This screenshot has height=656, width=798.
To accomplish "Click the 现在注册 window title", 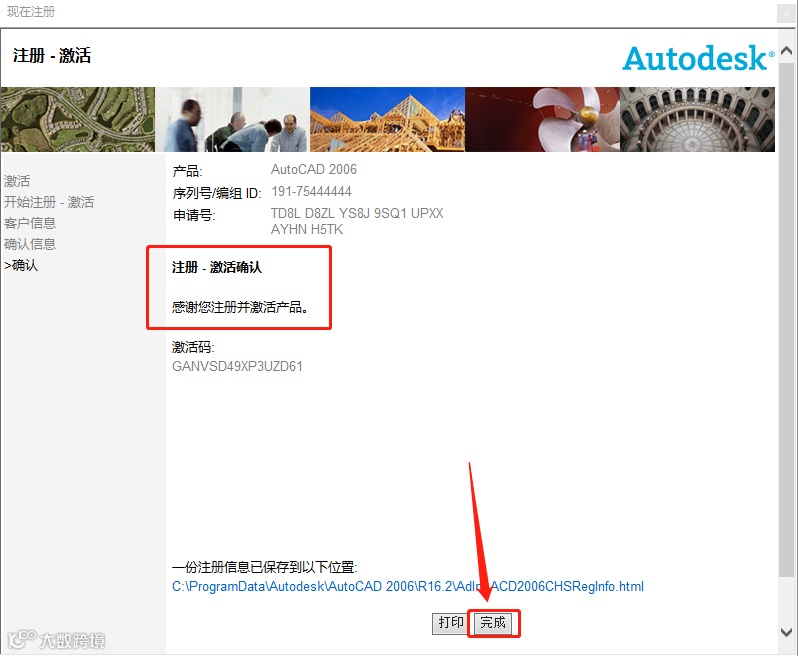I will [31, 12].
